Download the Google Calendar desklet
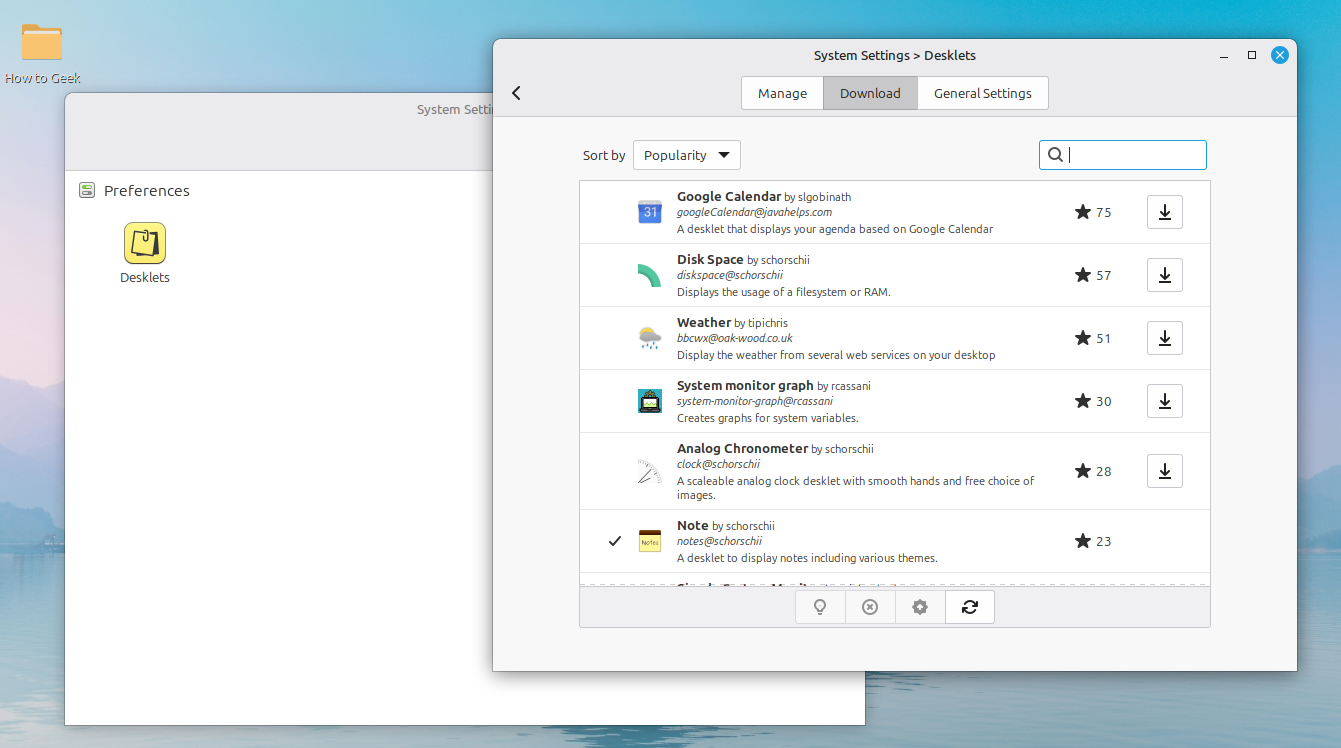Viewport: 1341px width, 748px height. 1164,212
